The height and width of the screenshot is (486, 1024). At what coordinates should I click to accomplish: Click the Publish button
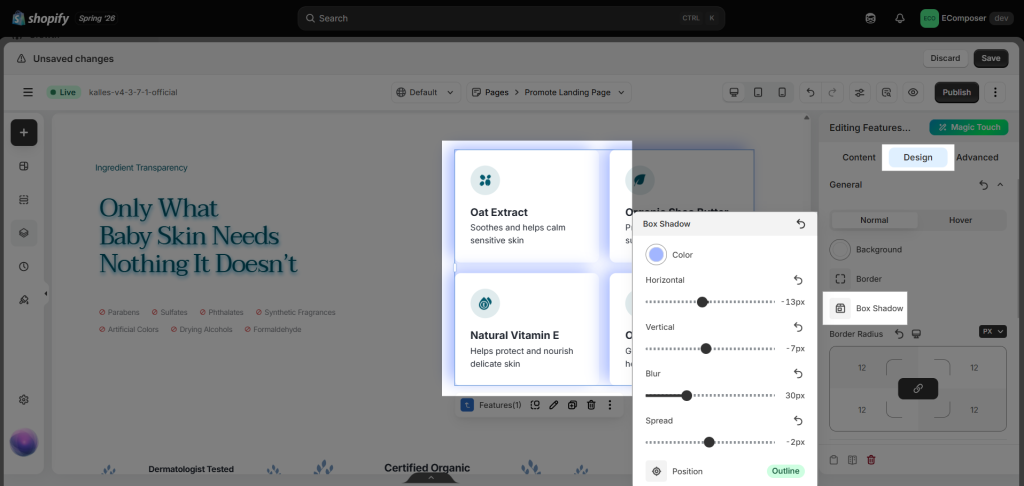click(x=957, y=92)
